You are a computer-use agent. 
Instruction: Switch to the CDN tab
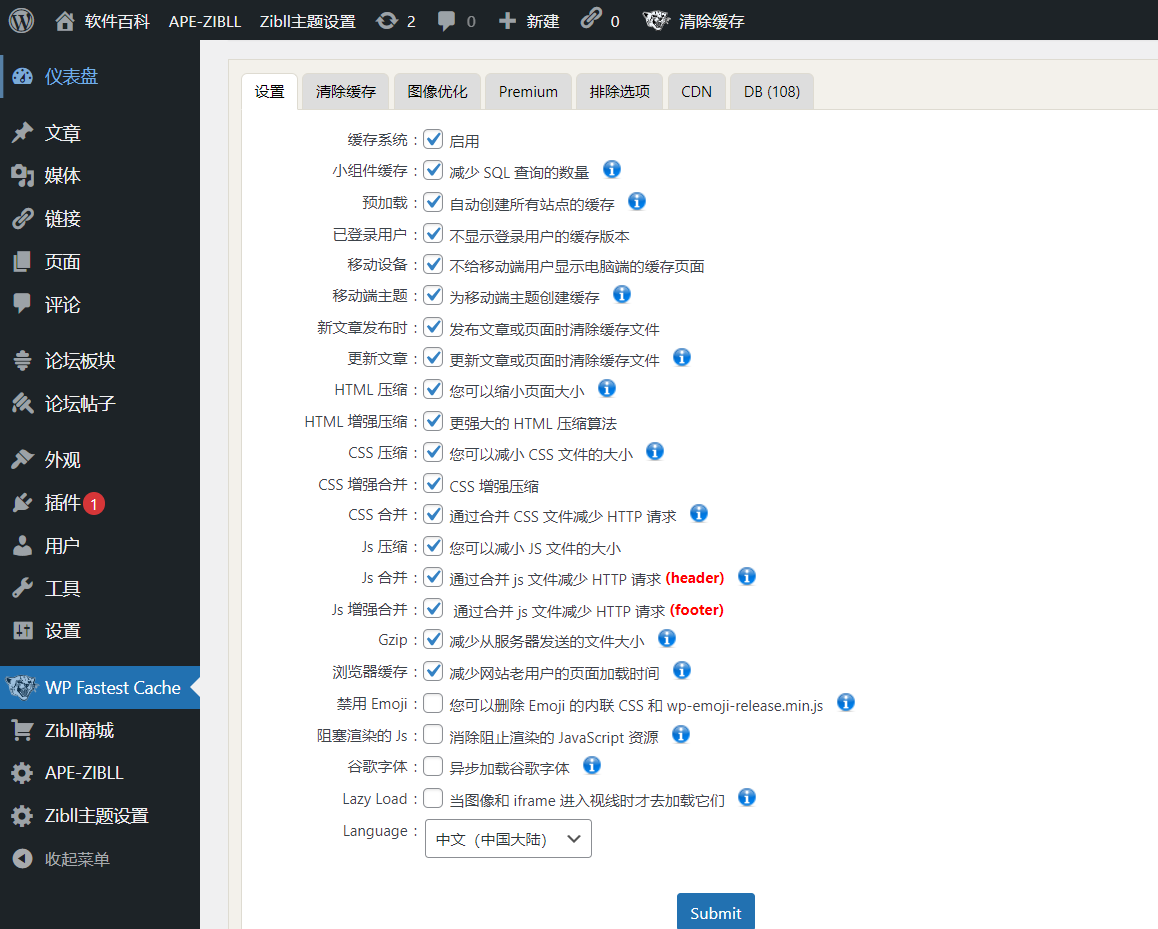click(696, 92)
